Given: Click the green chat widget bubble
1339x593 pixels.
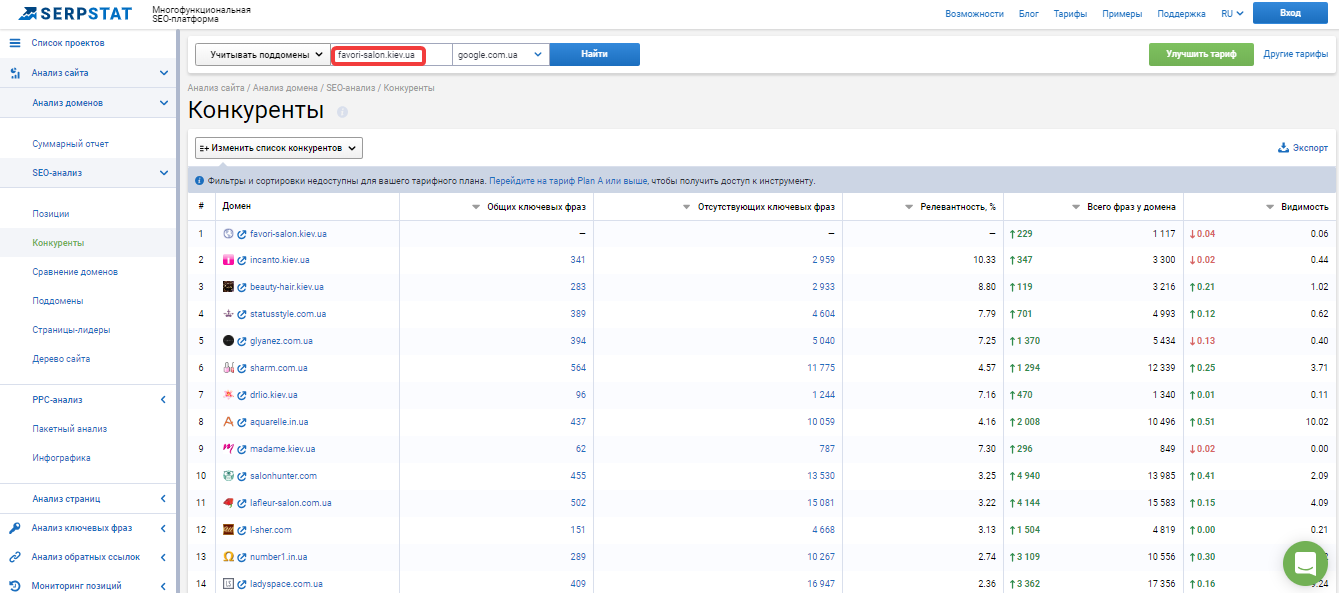Looking at the screenshot, I should tap(1305, 563).
